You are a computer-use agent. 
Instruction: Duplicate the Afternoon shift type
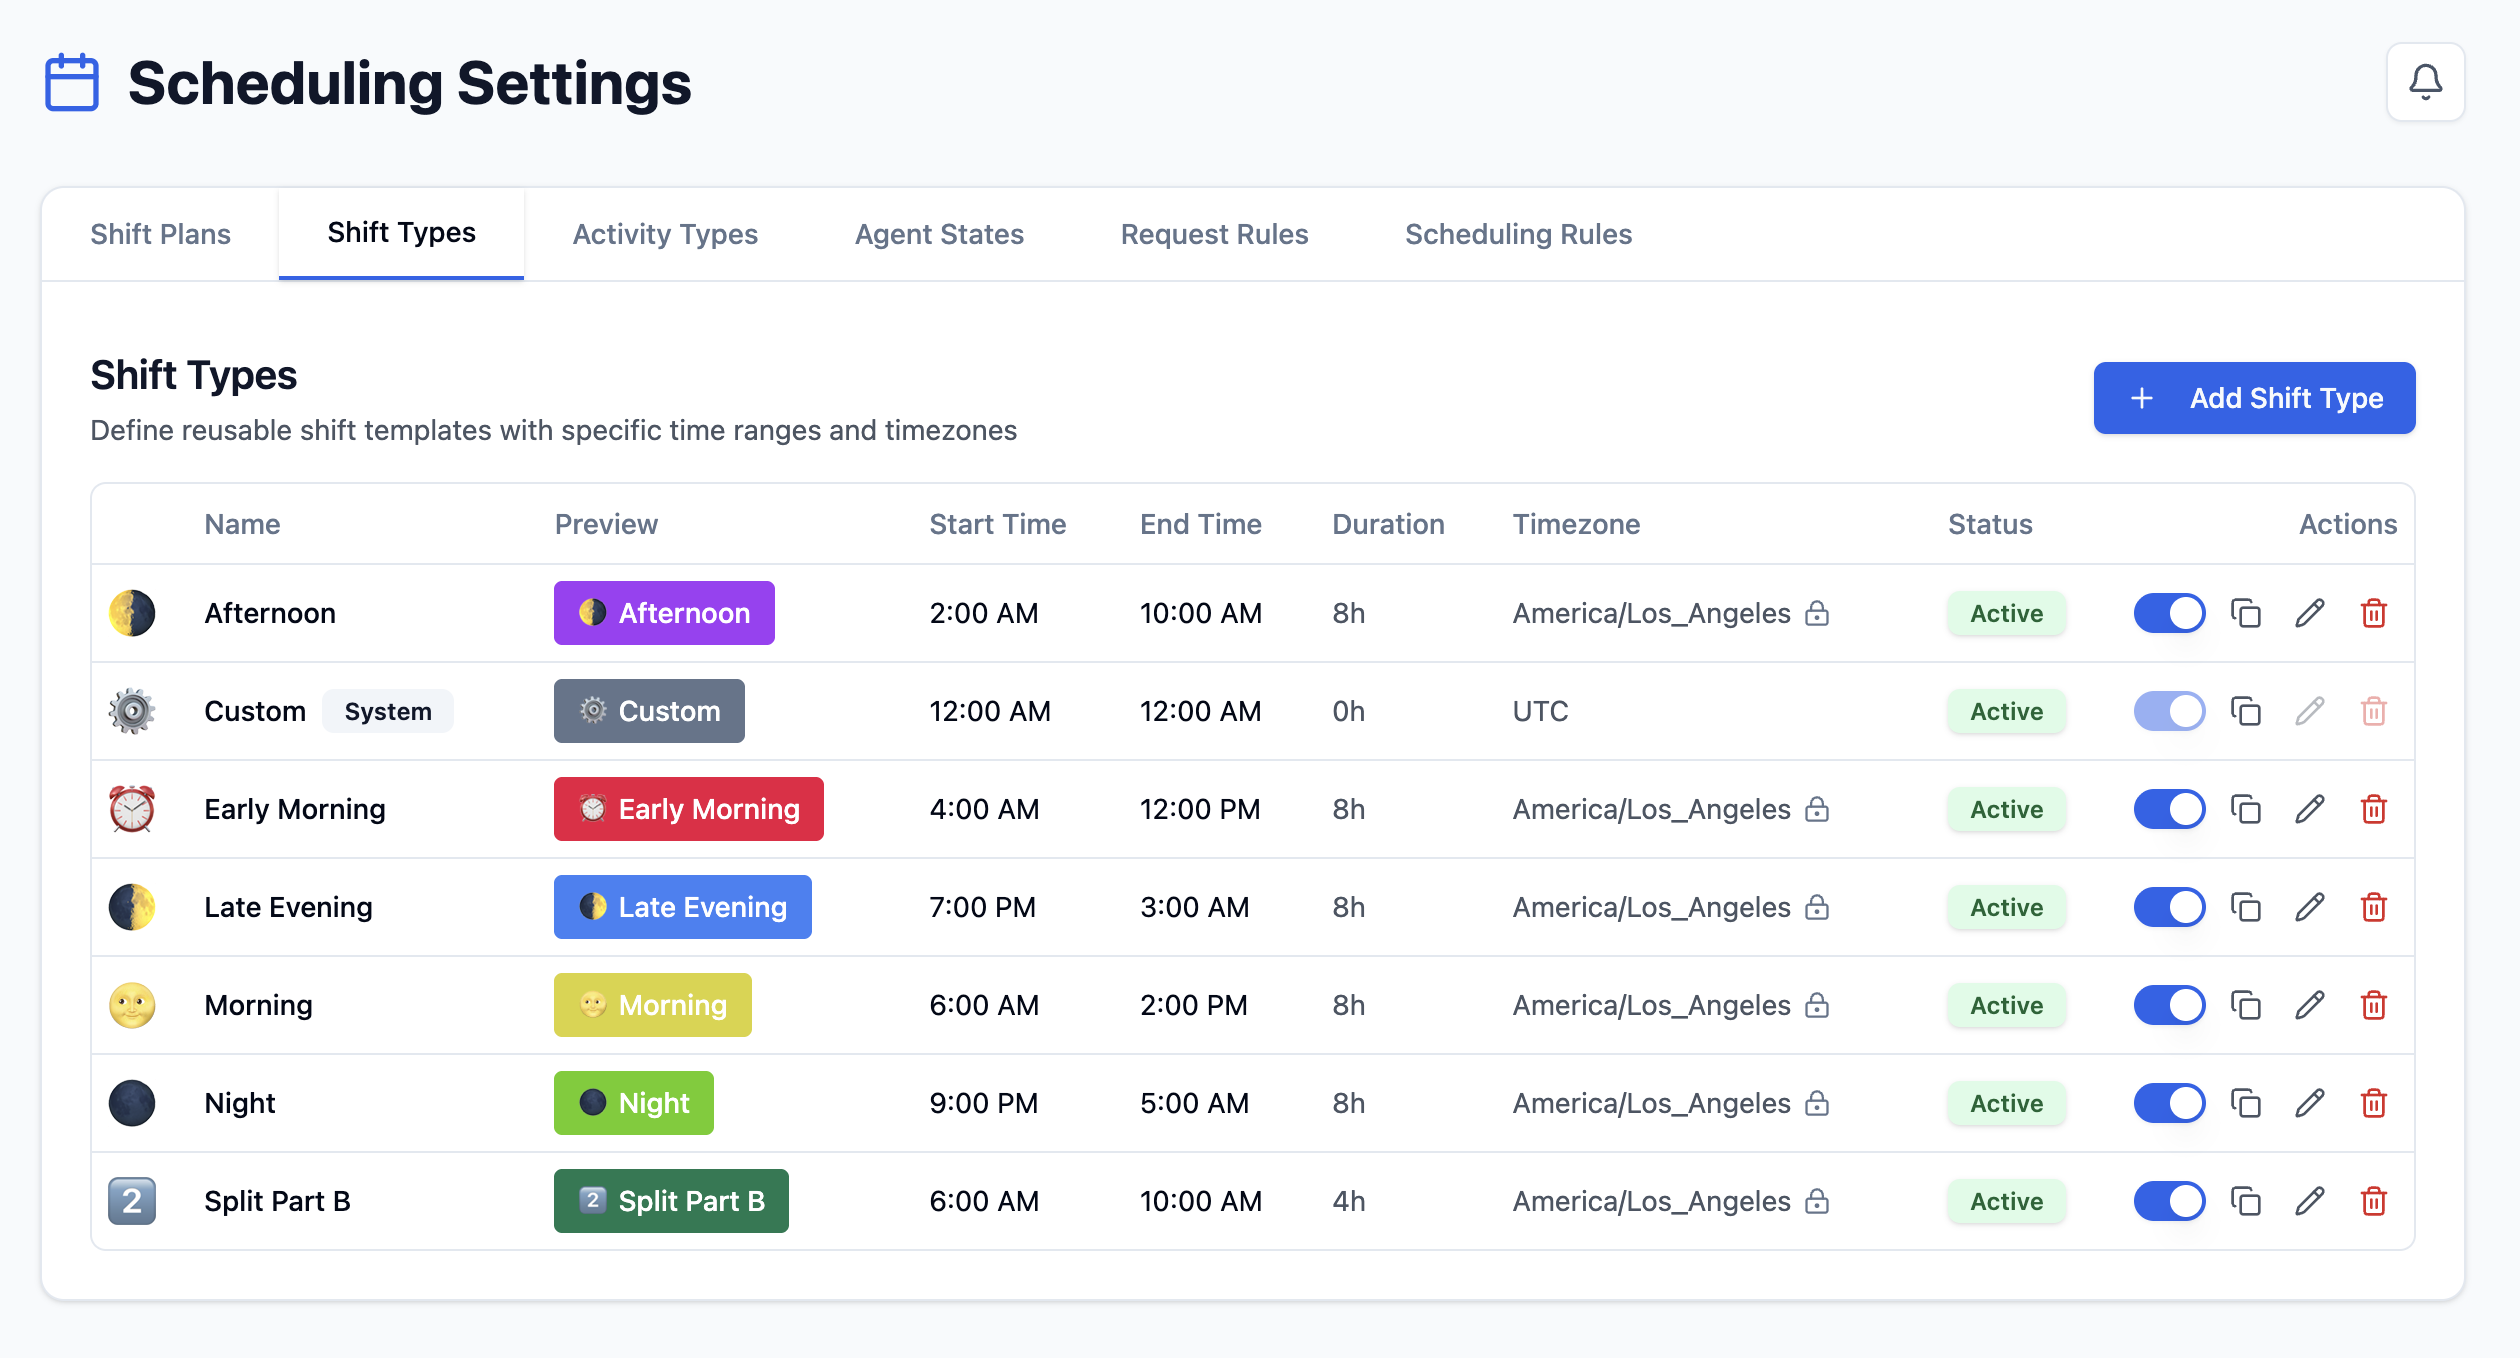pyautogui.click(x=2246, y=613)
